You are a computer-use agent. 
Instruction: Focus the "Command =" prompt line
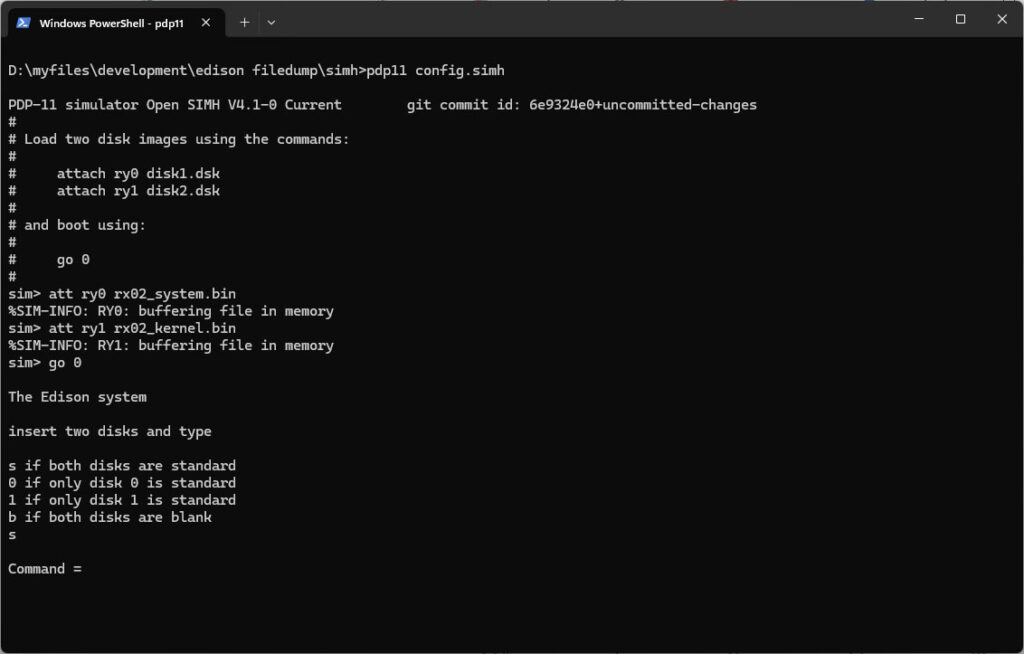(45, 569)
